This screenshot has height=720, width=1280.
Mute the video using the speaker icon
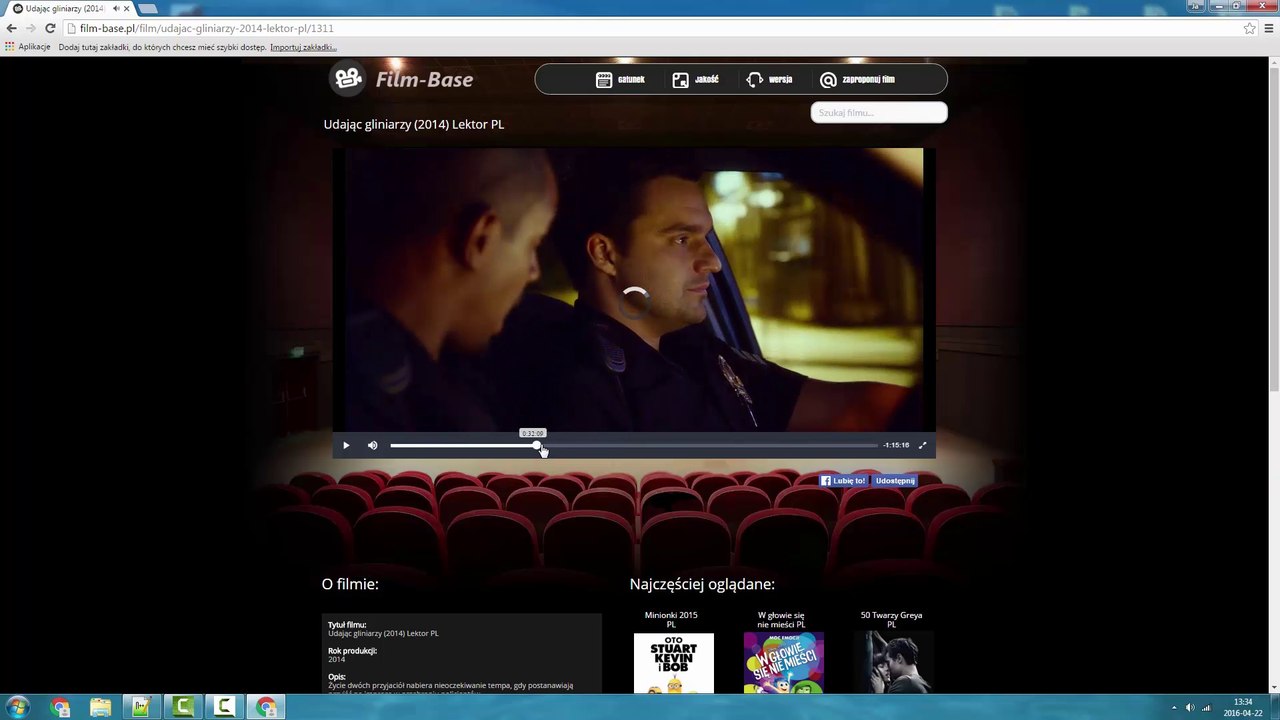(372, 445)
